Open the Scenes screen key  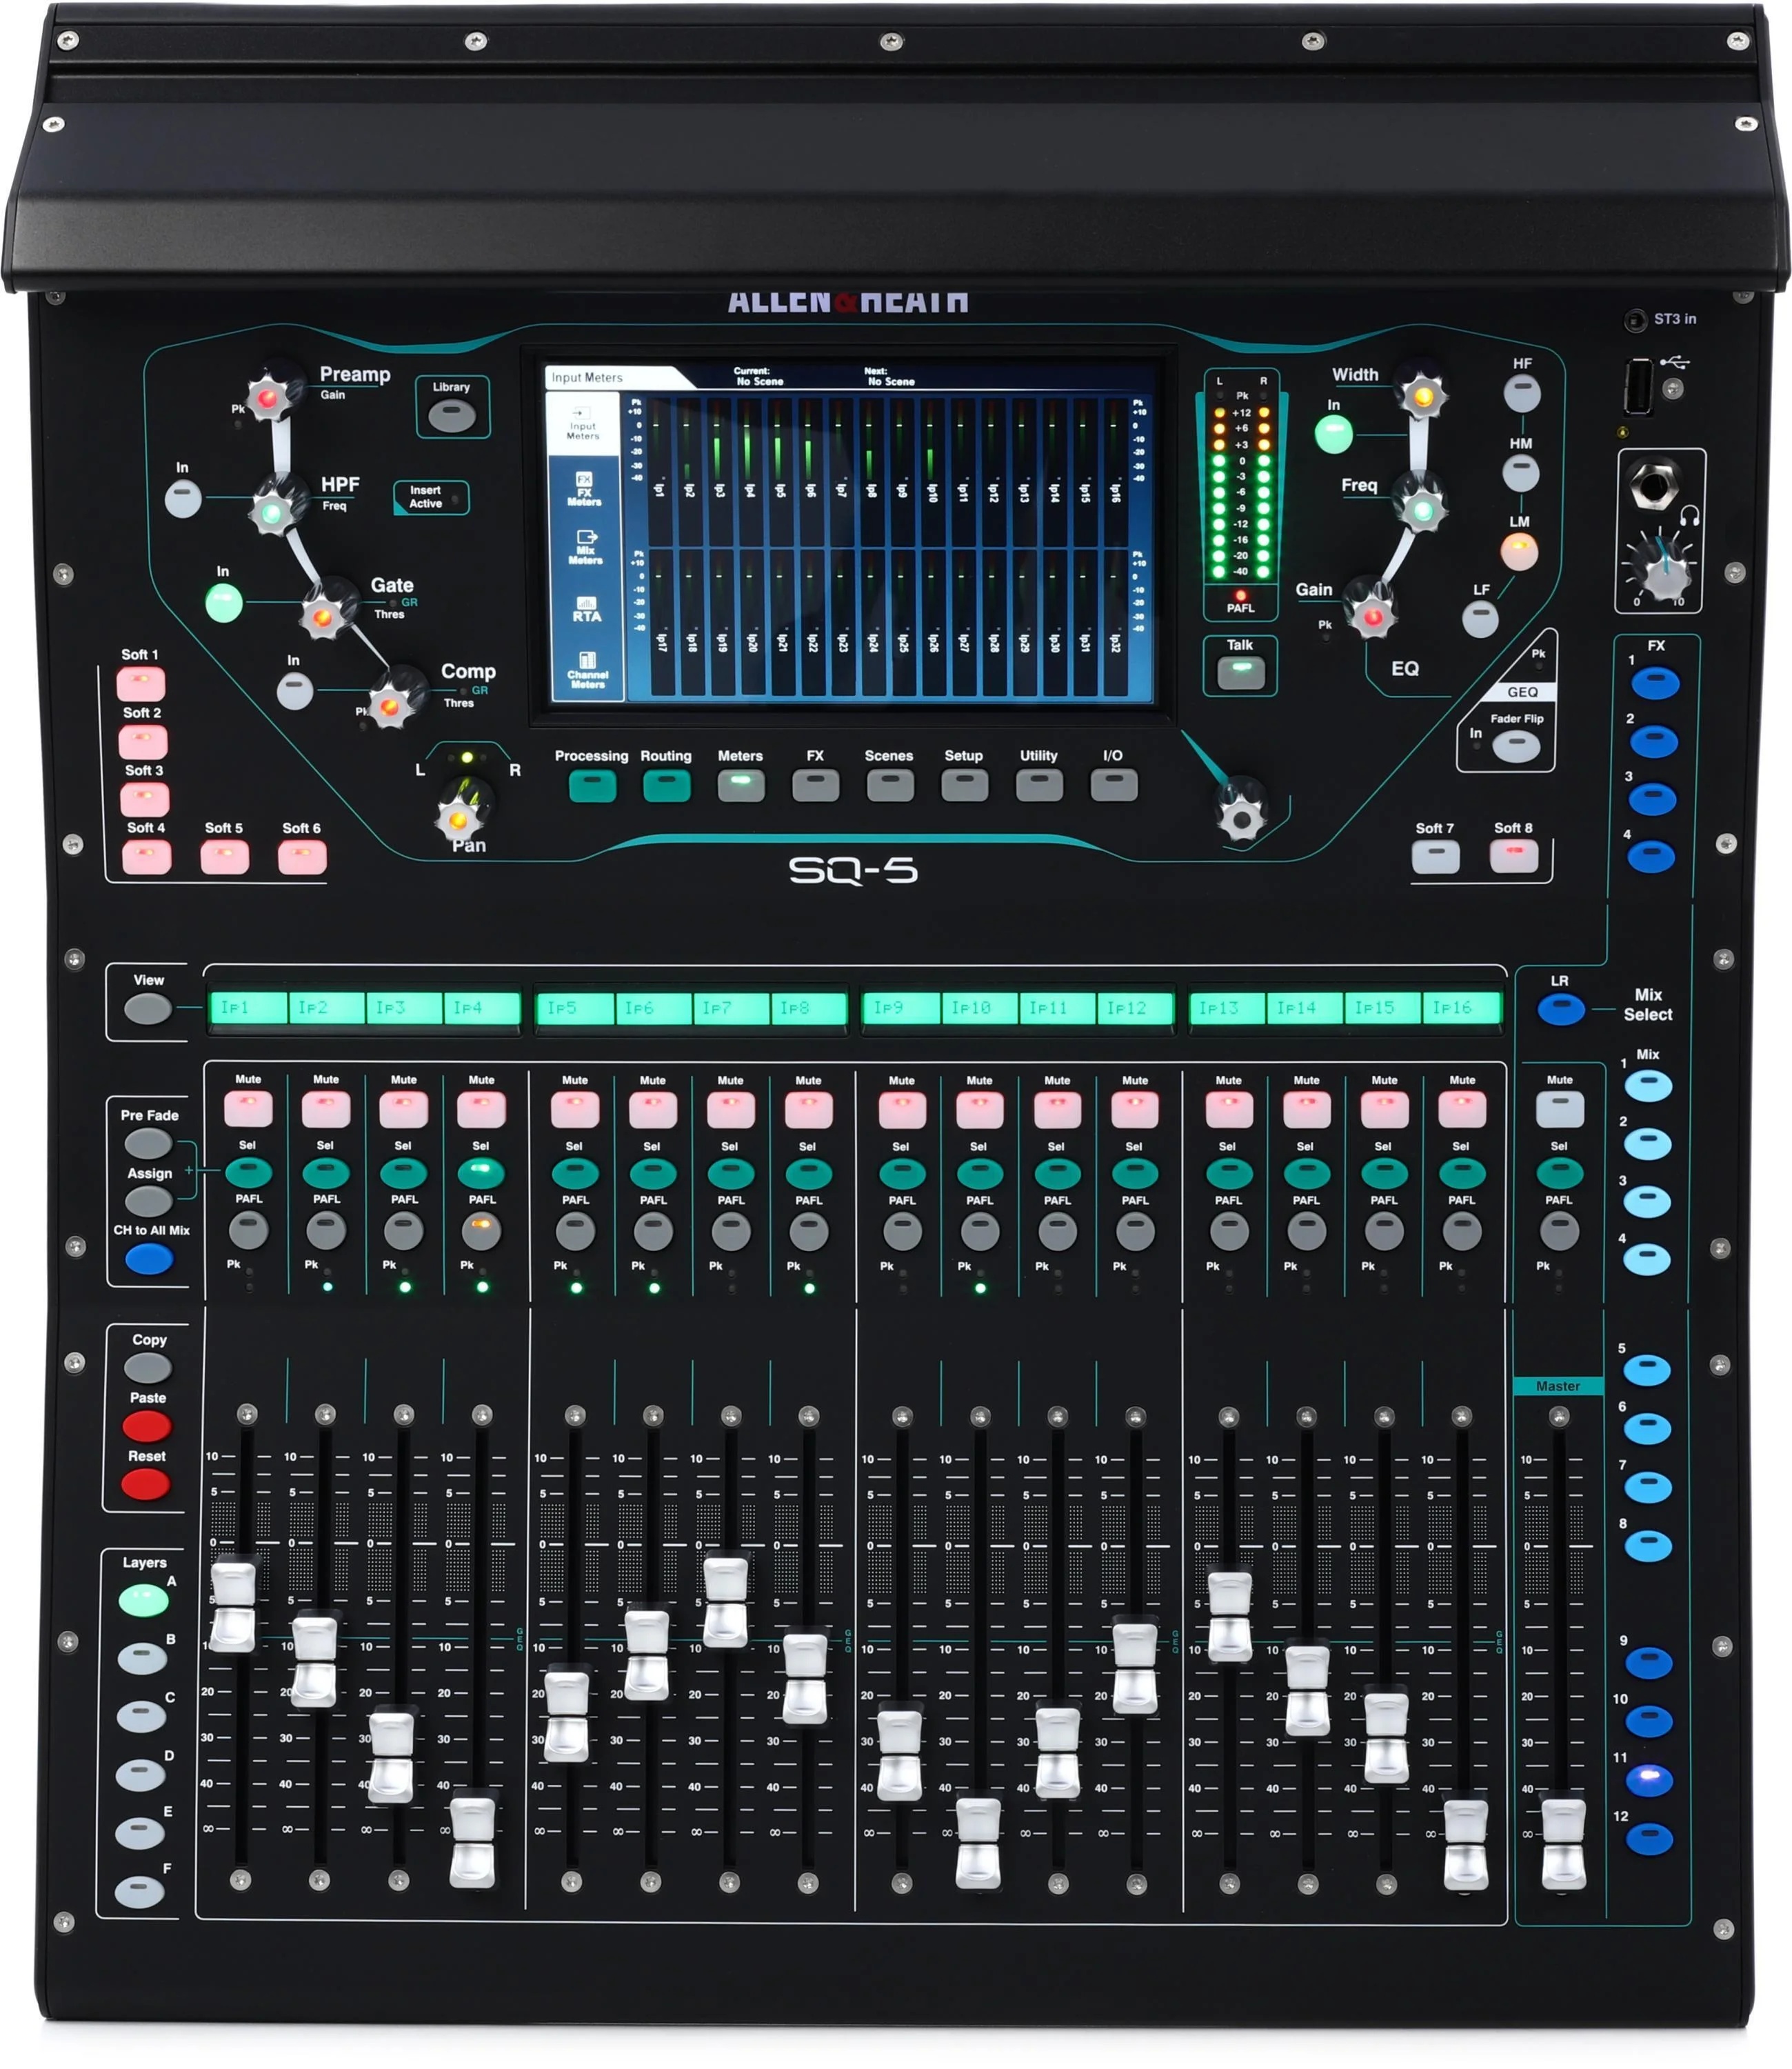(889, 786)
